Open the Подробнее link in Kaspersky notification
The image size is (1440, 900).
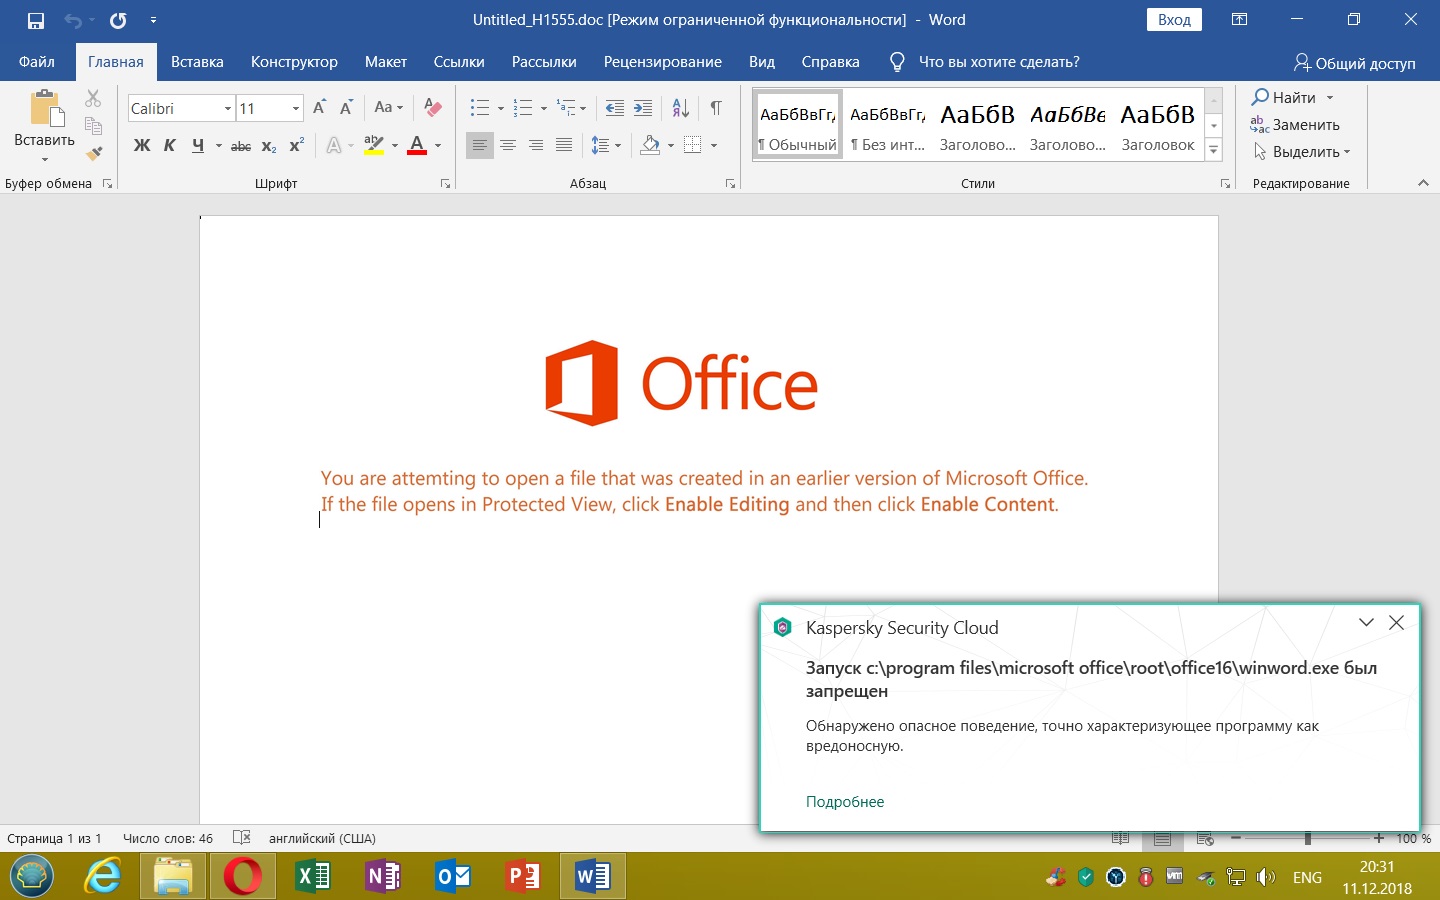[x=845, y=802]
